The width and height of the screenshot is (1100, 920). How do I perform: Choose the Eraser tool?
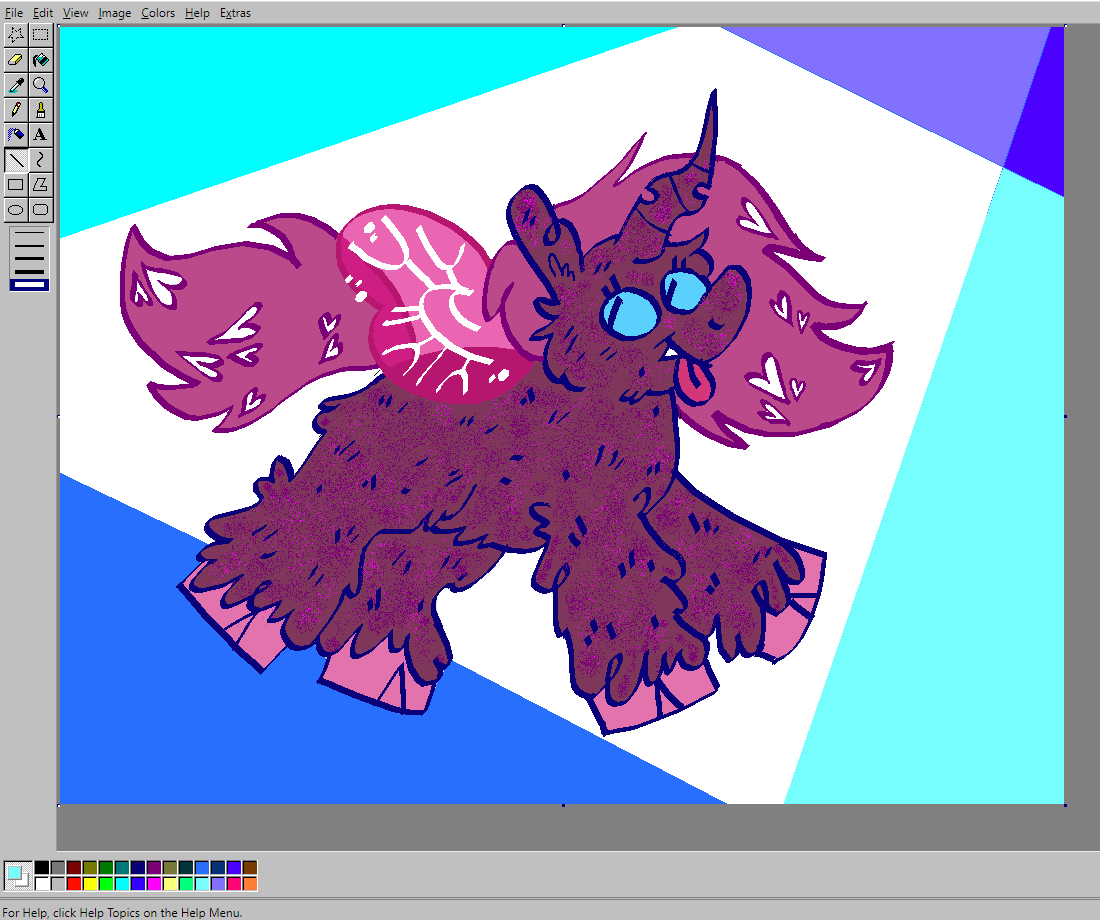click(x=15, y=60)
